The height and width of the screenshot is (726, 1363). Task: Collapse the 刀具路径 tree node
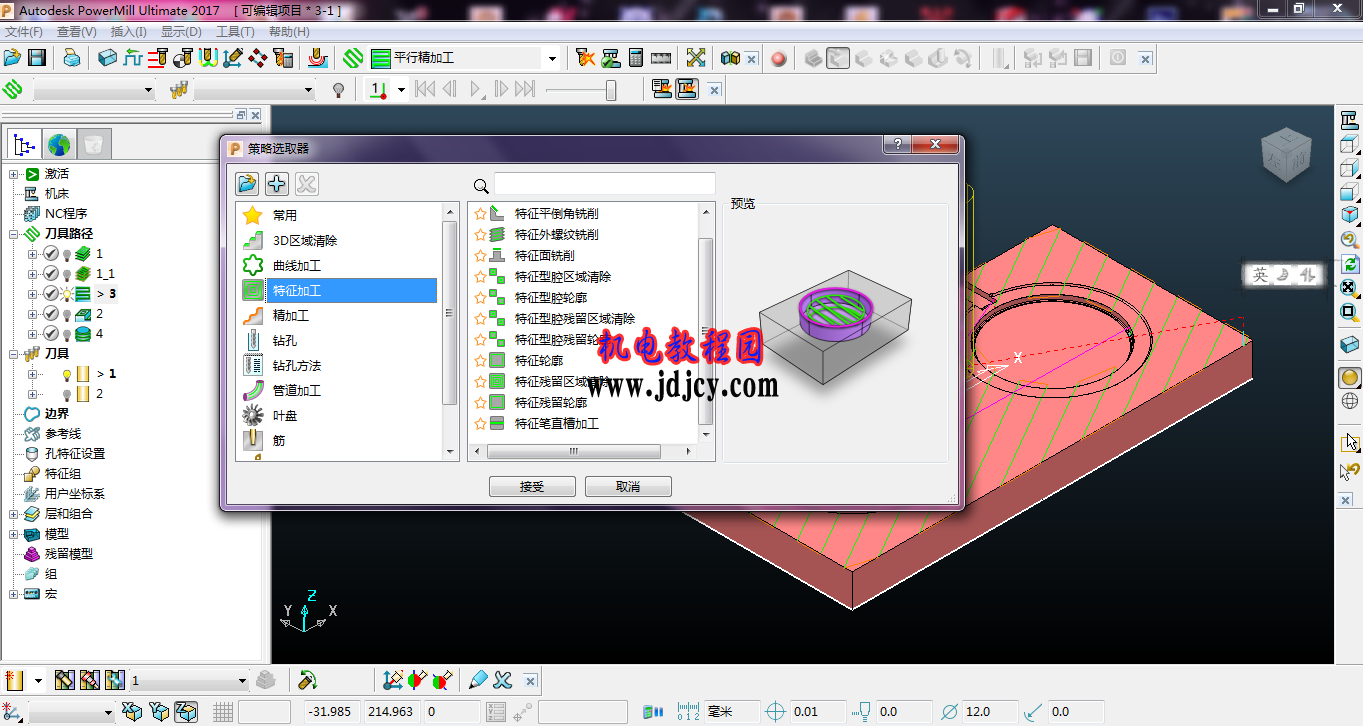pyautogui.click(x=14, y=234)
